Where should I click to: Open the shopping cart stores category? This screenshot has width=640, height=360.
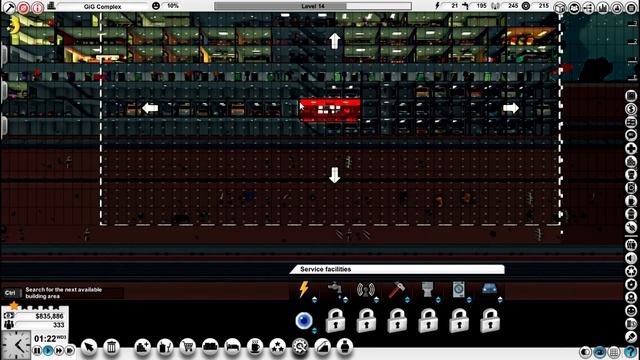click(x=188, y=347)
